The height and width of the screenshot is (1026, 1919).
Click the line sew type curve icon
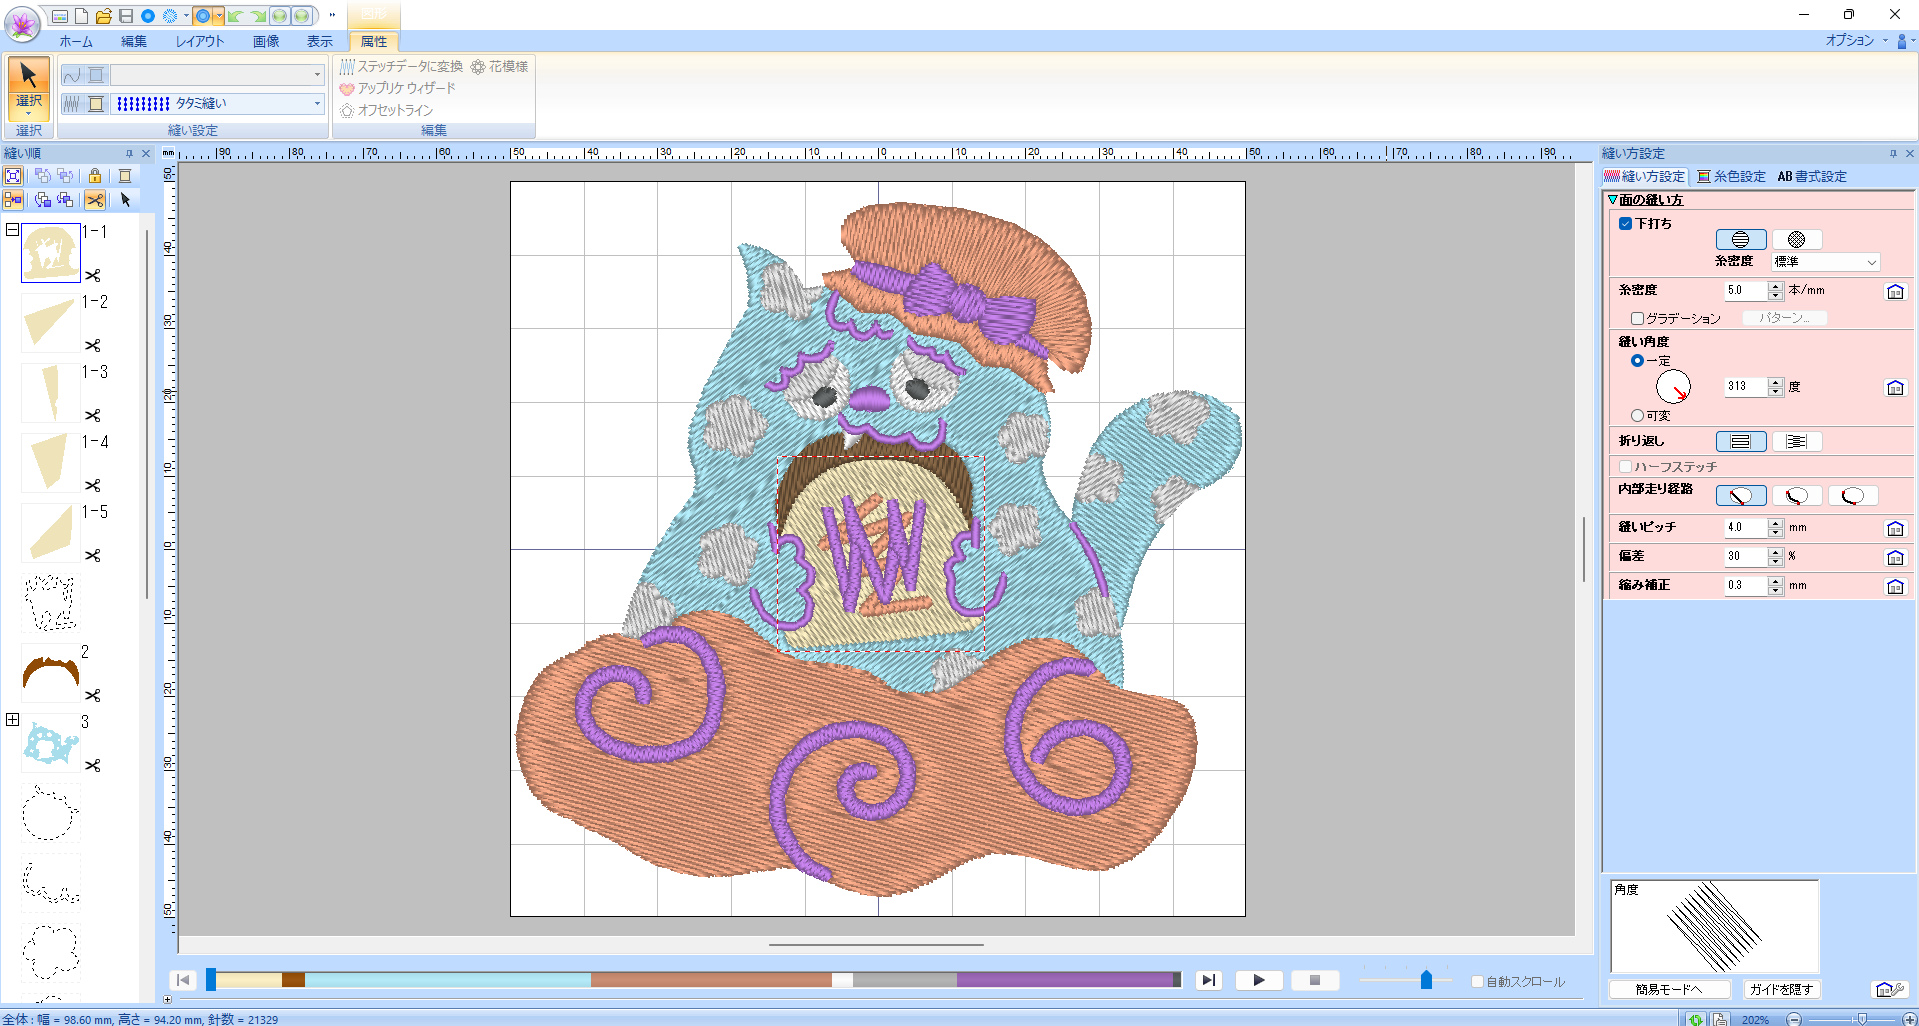72,75
